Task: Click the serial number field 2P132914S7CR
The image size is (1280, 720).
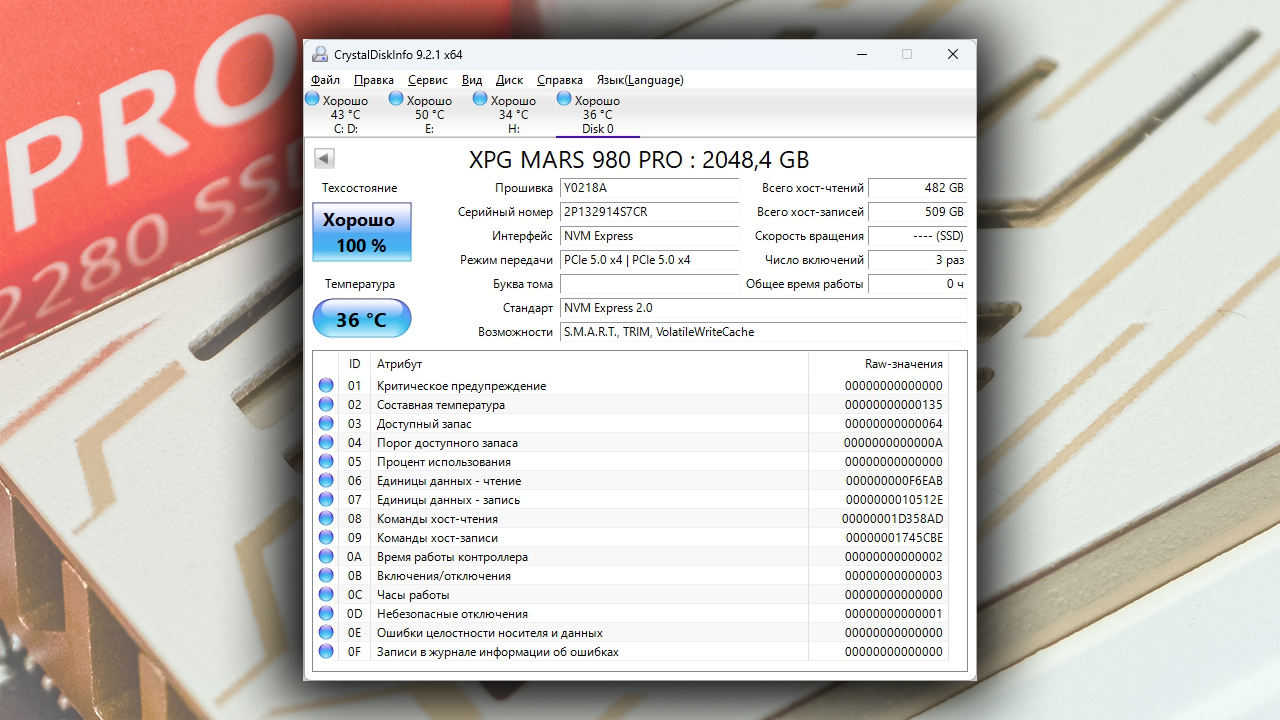Action: click(x=649, y=212)
